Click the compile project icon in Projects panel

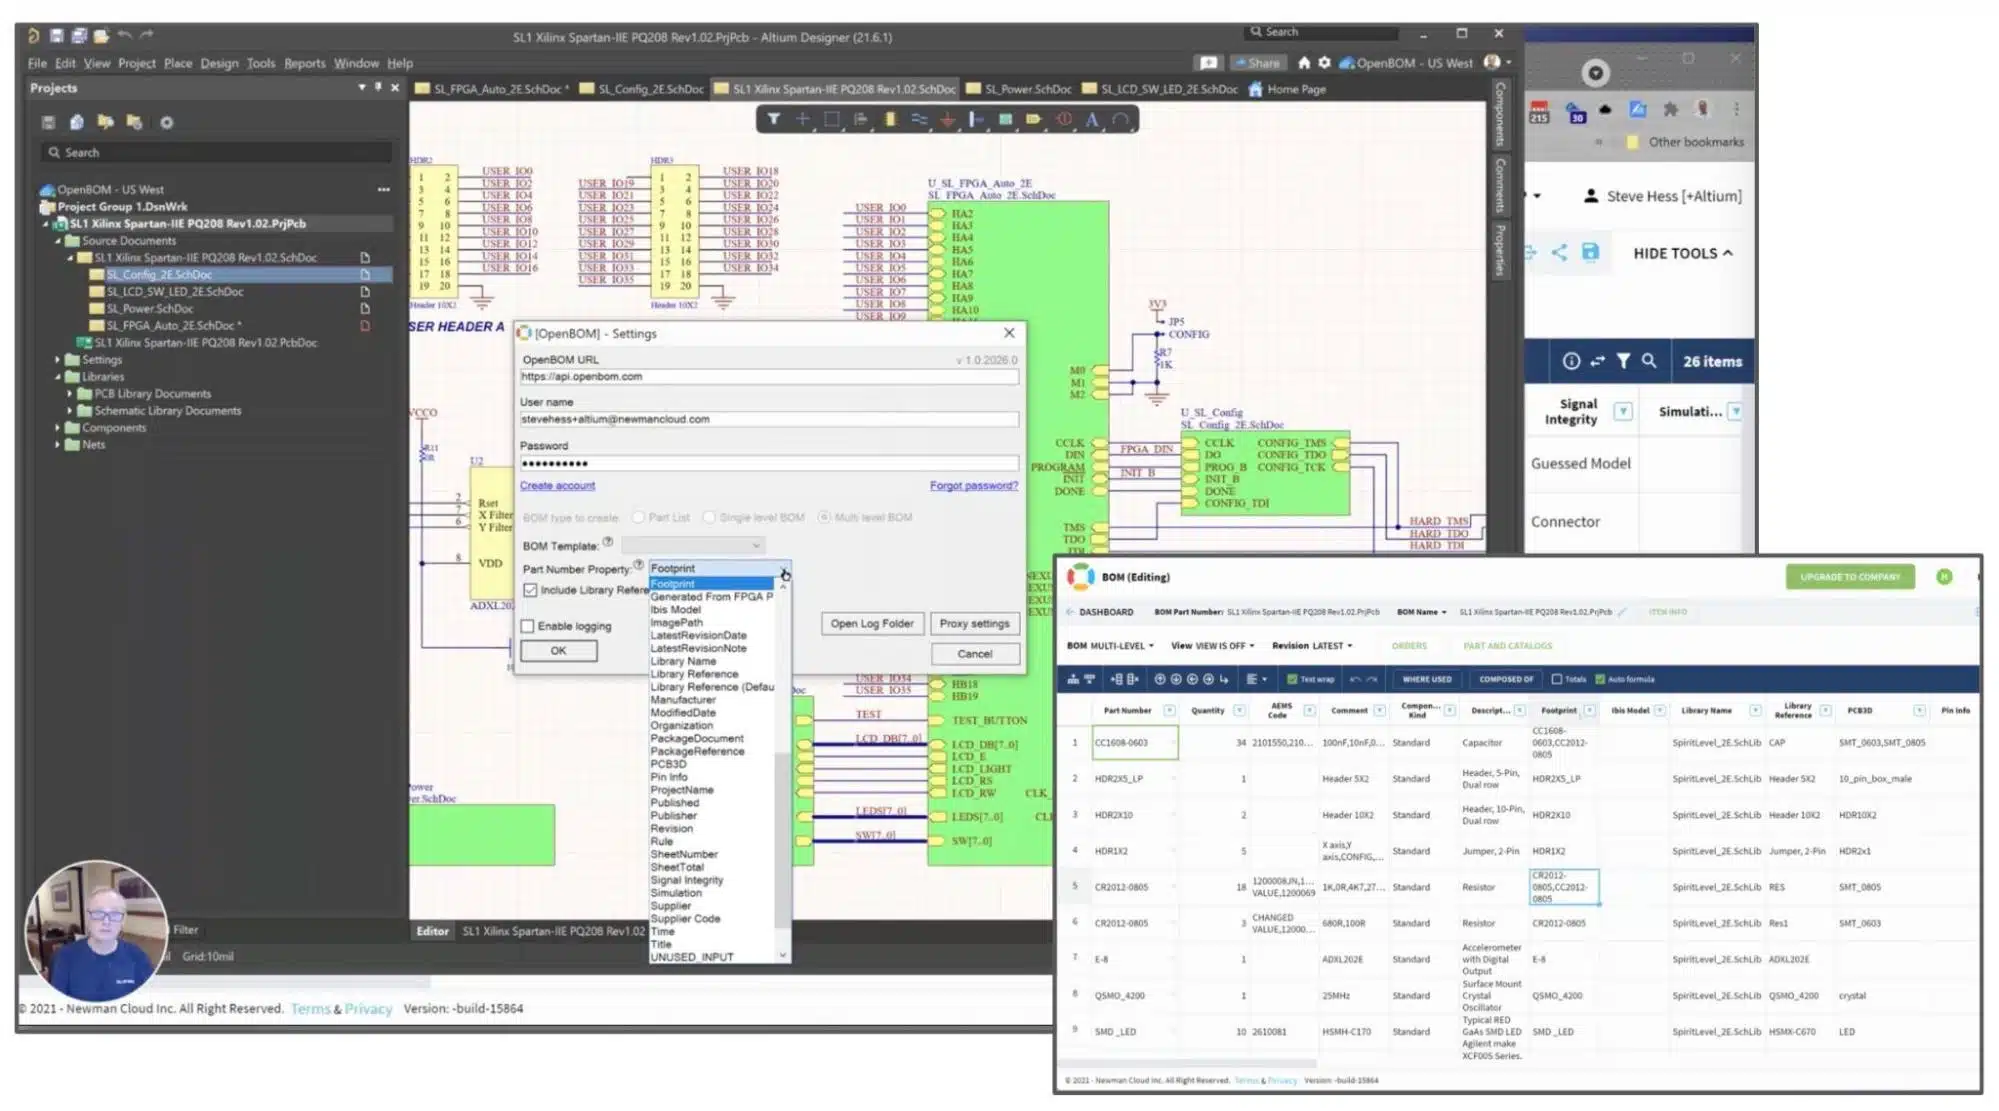76,122
